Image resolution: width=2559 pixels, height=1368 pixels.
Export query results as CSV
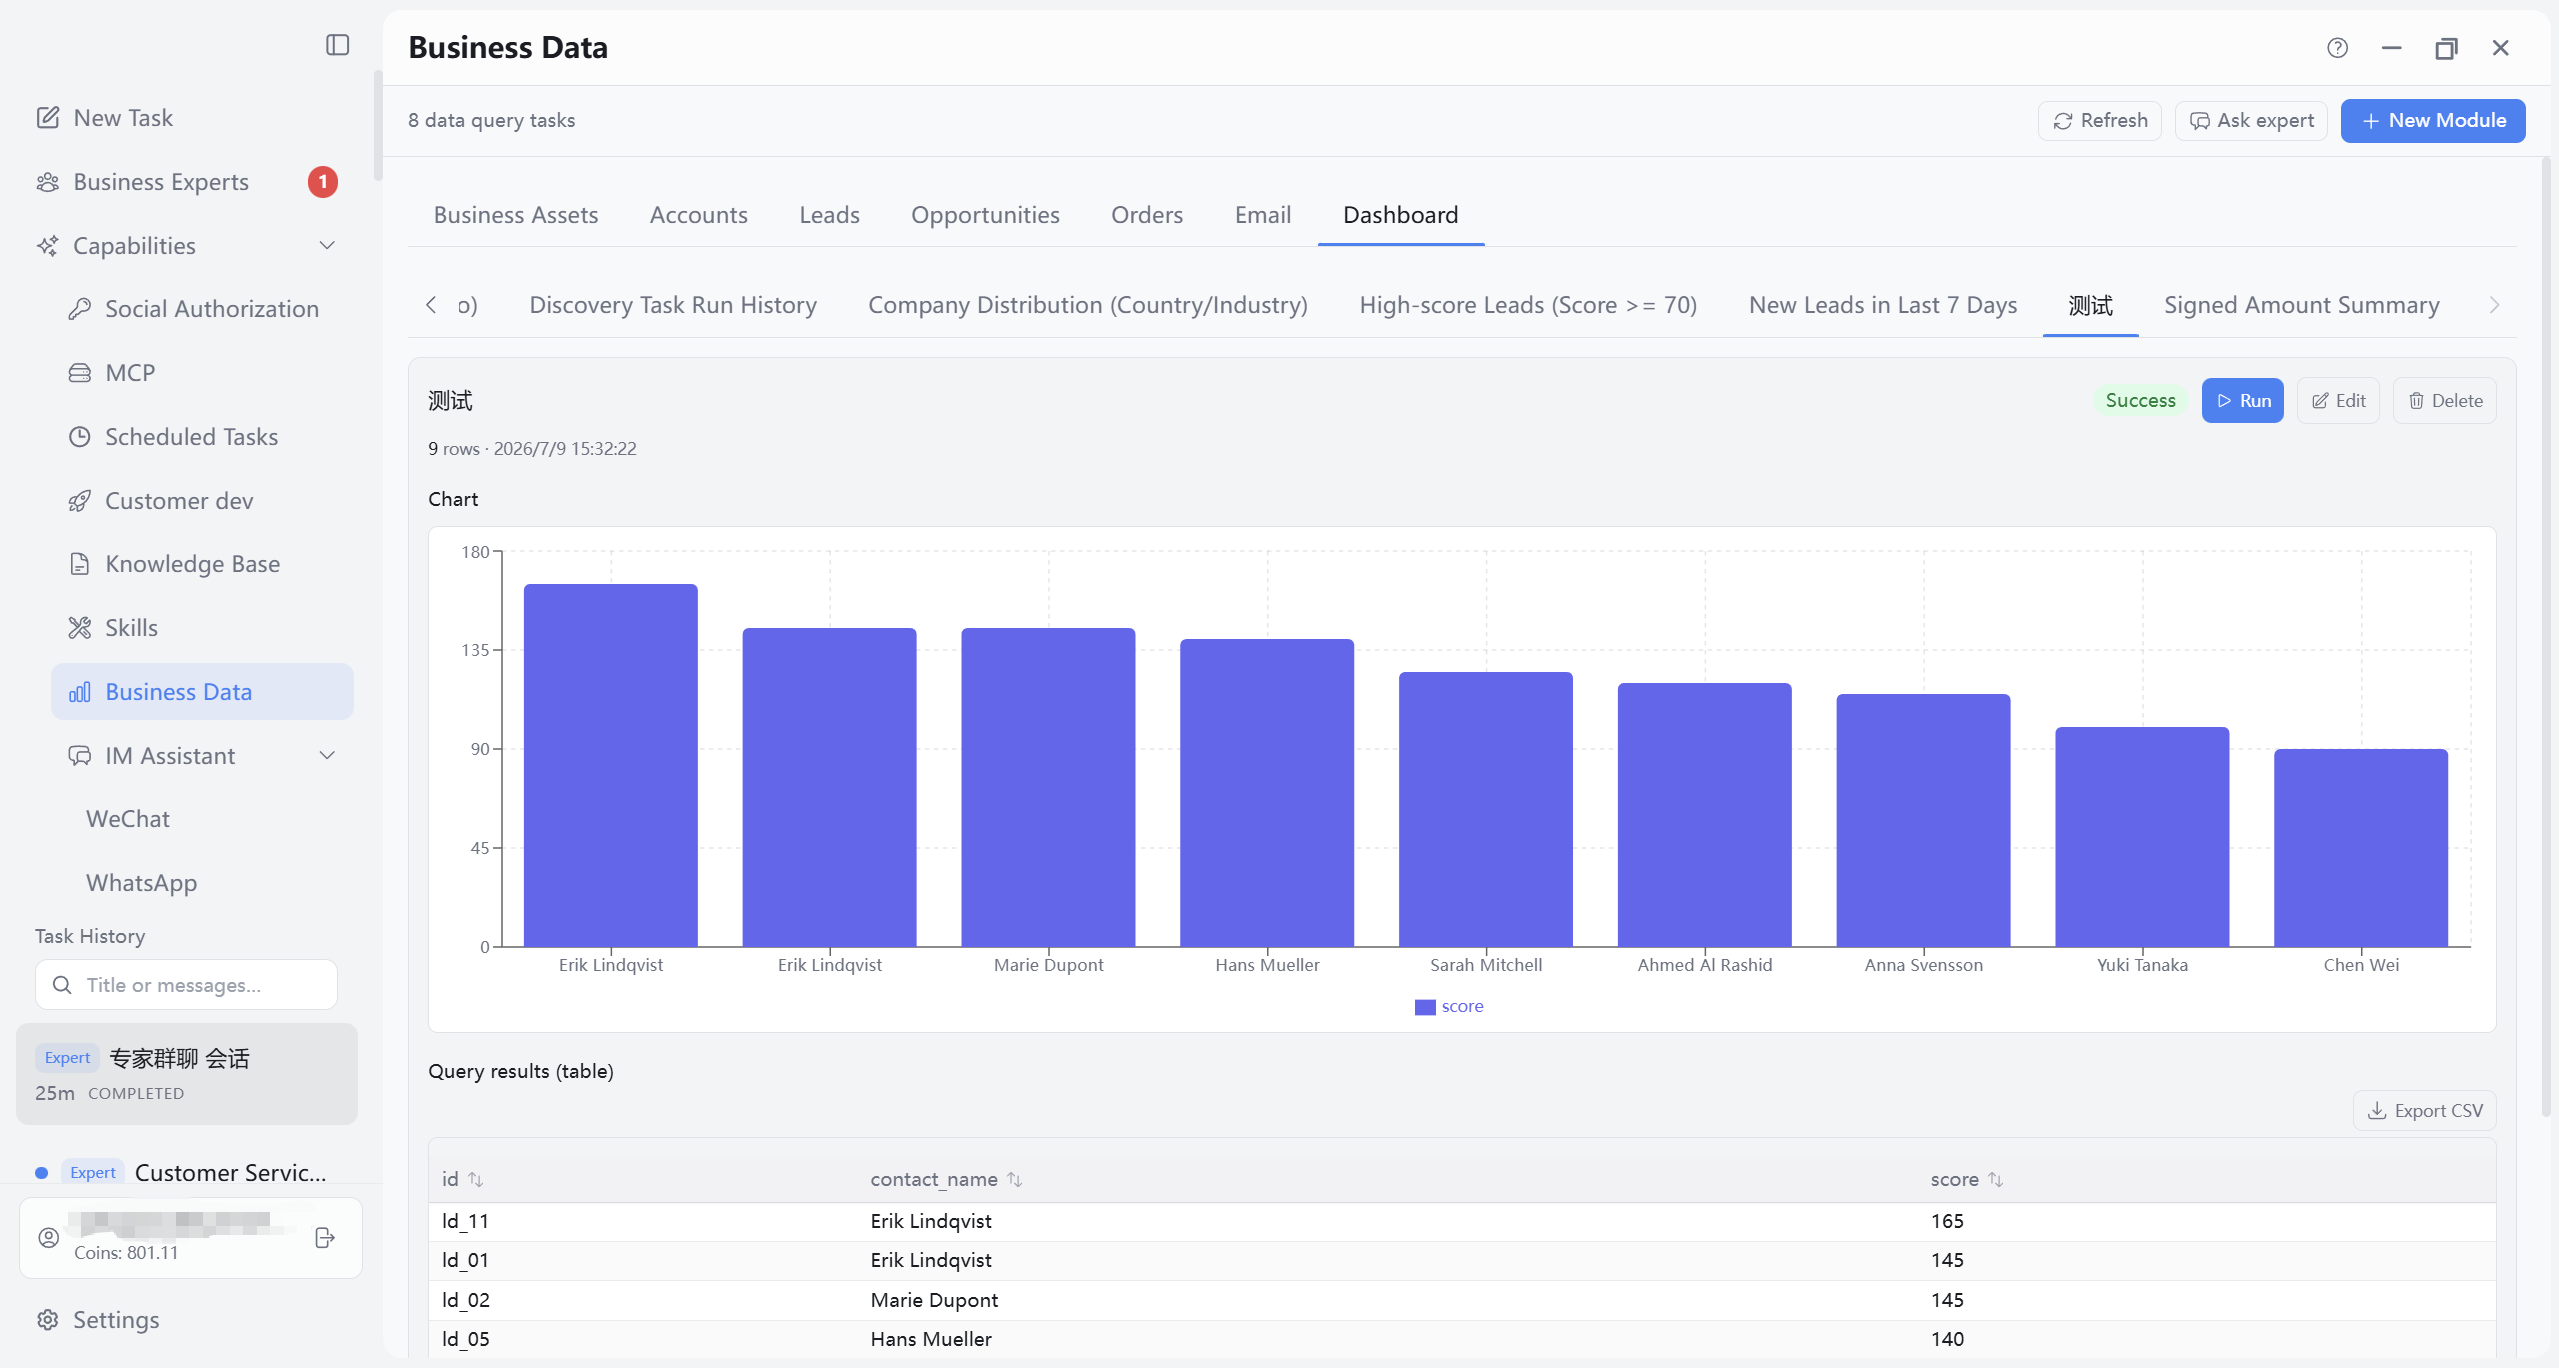(x=2424, y=1111)
